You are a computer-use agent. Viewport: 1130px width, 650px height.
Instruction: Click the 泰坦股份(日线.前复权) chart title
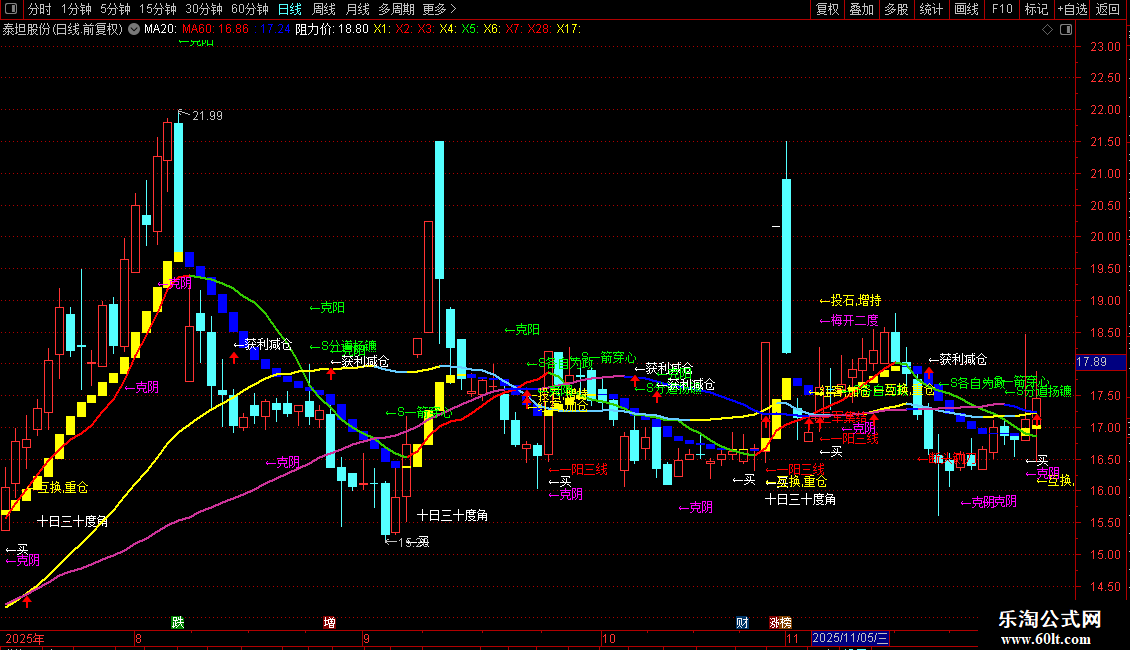[63, 29]
